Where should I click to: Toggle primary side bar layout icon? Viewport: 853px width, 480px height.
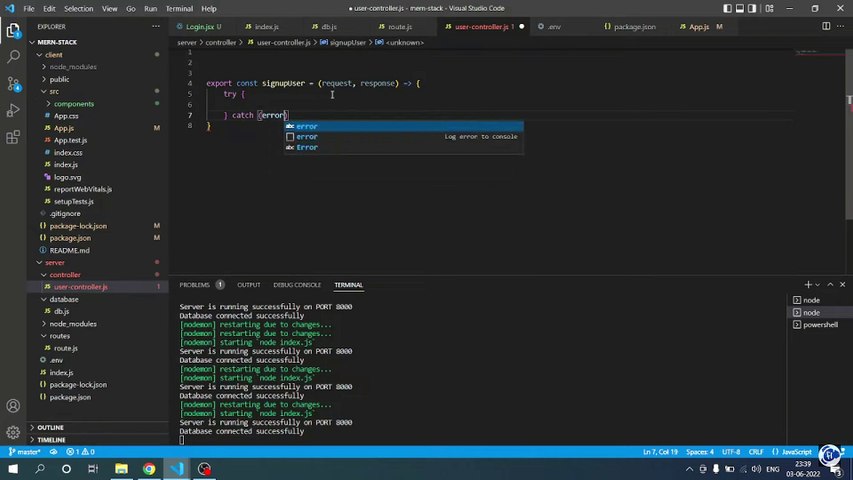point(727,8)
